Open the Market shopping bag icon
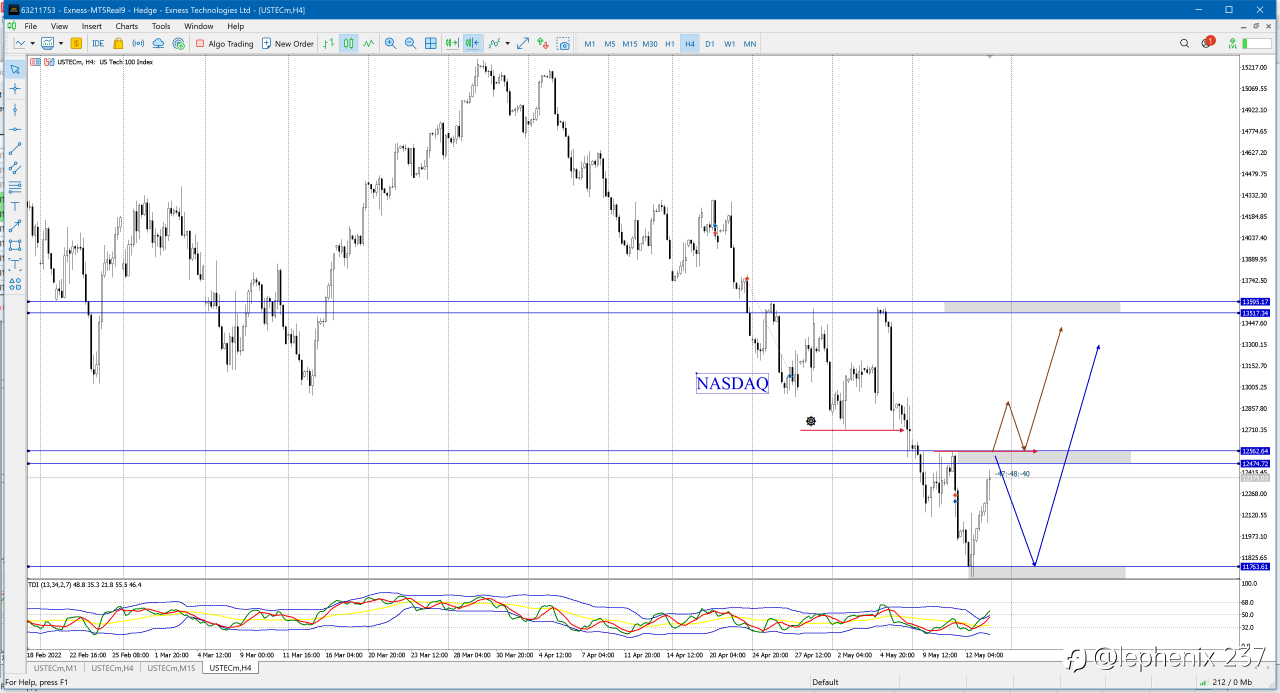This screenshot has height=693, width=1280. coord(118,44)
